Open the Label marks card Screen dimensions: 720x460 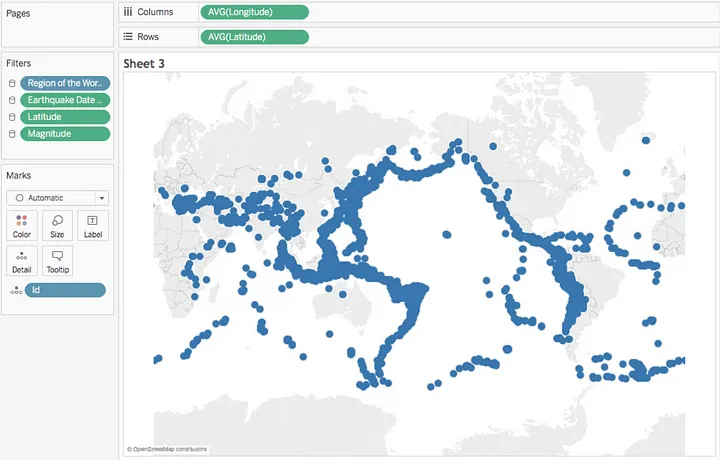[93, 226]
